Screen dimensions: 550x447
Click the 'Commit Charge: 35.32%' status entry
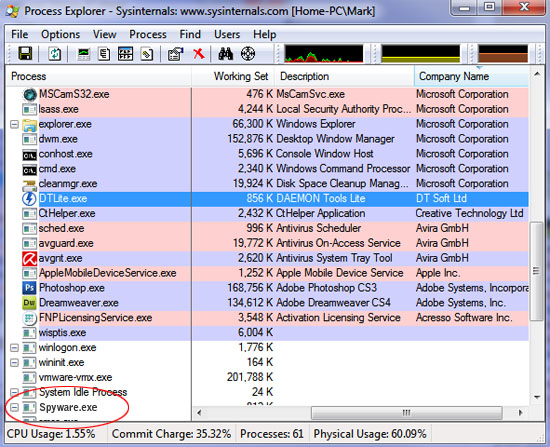(171, 434)
